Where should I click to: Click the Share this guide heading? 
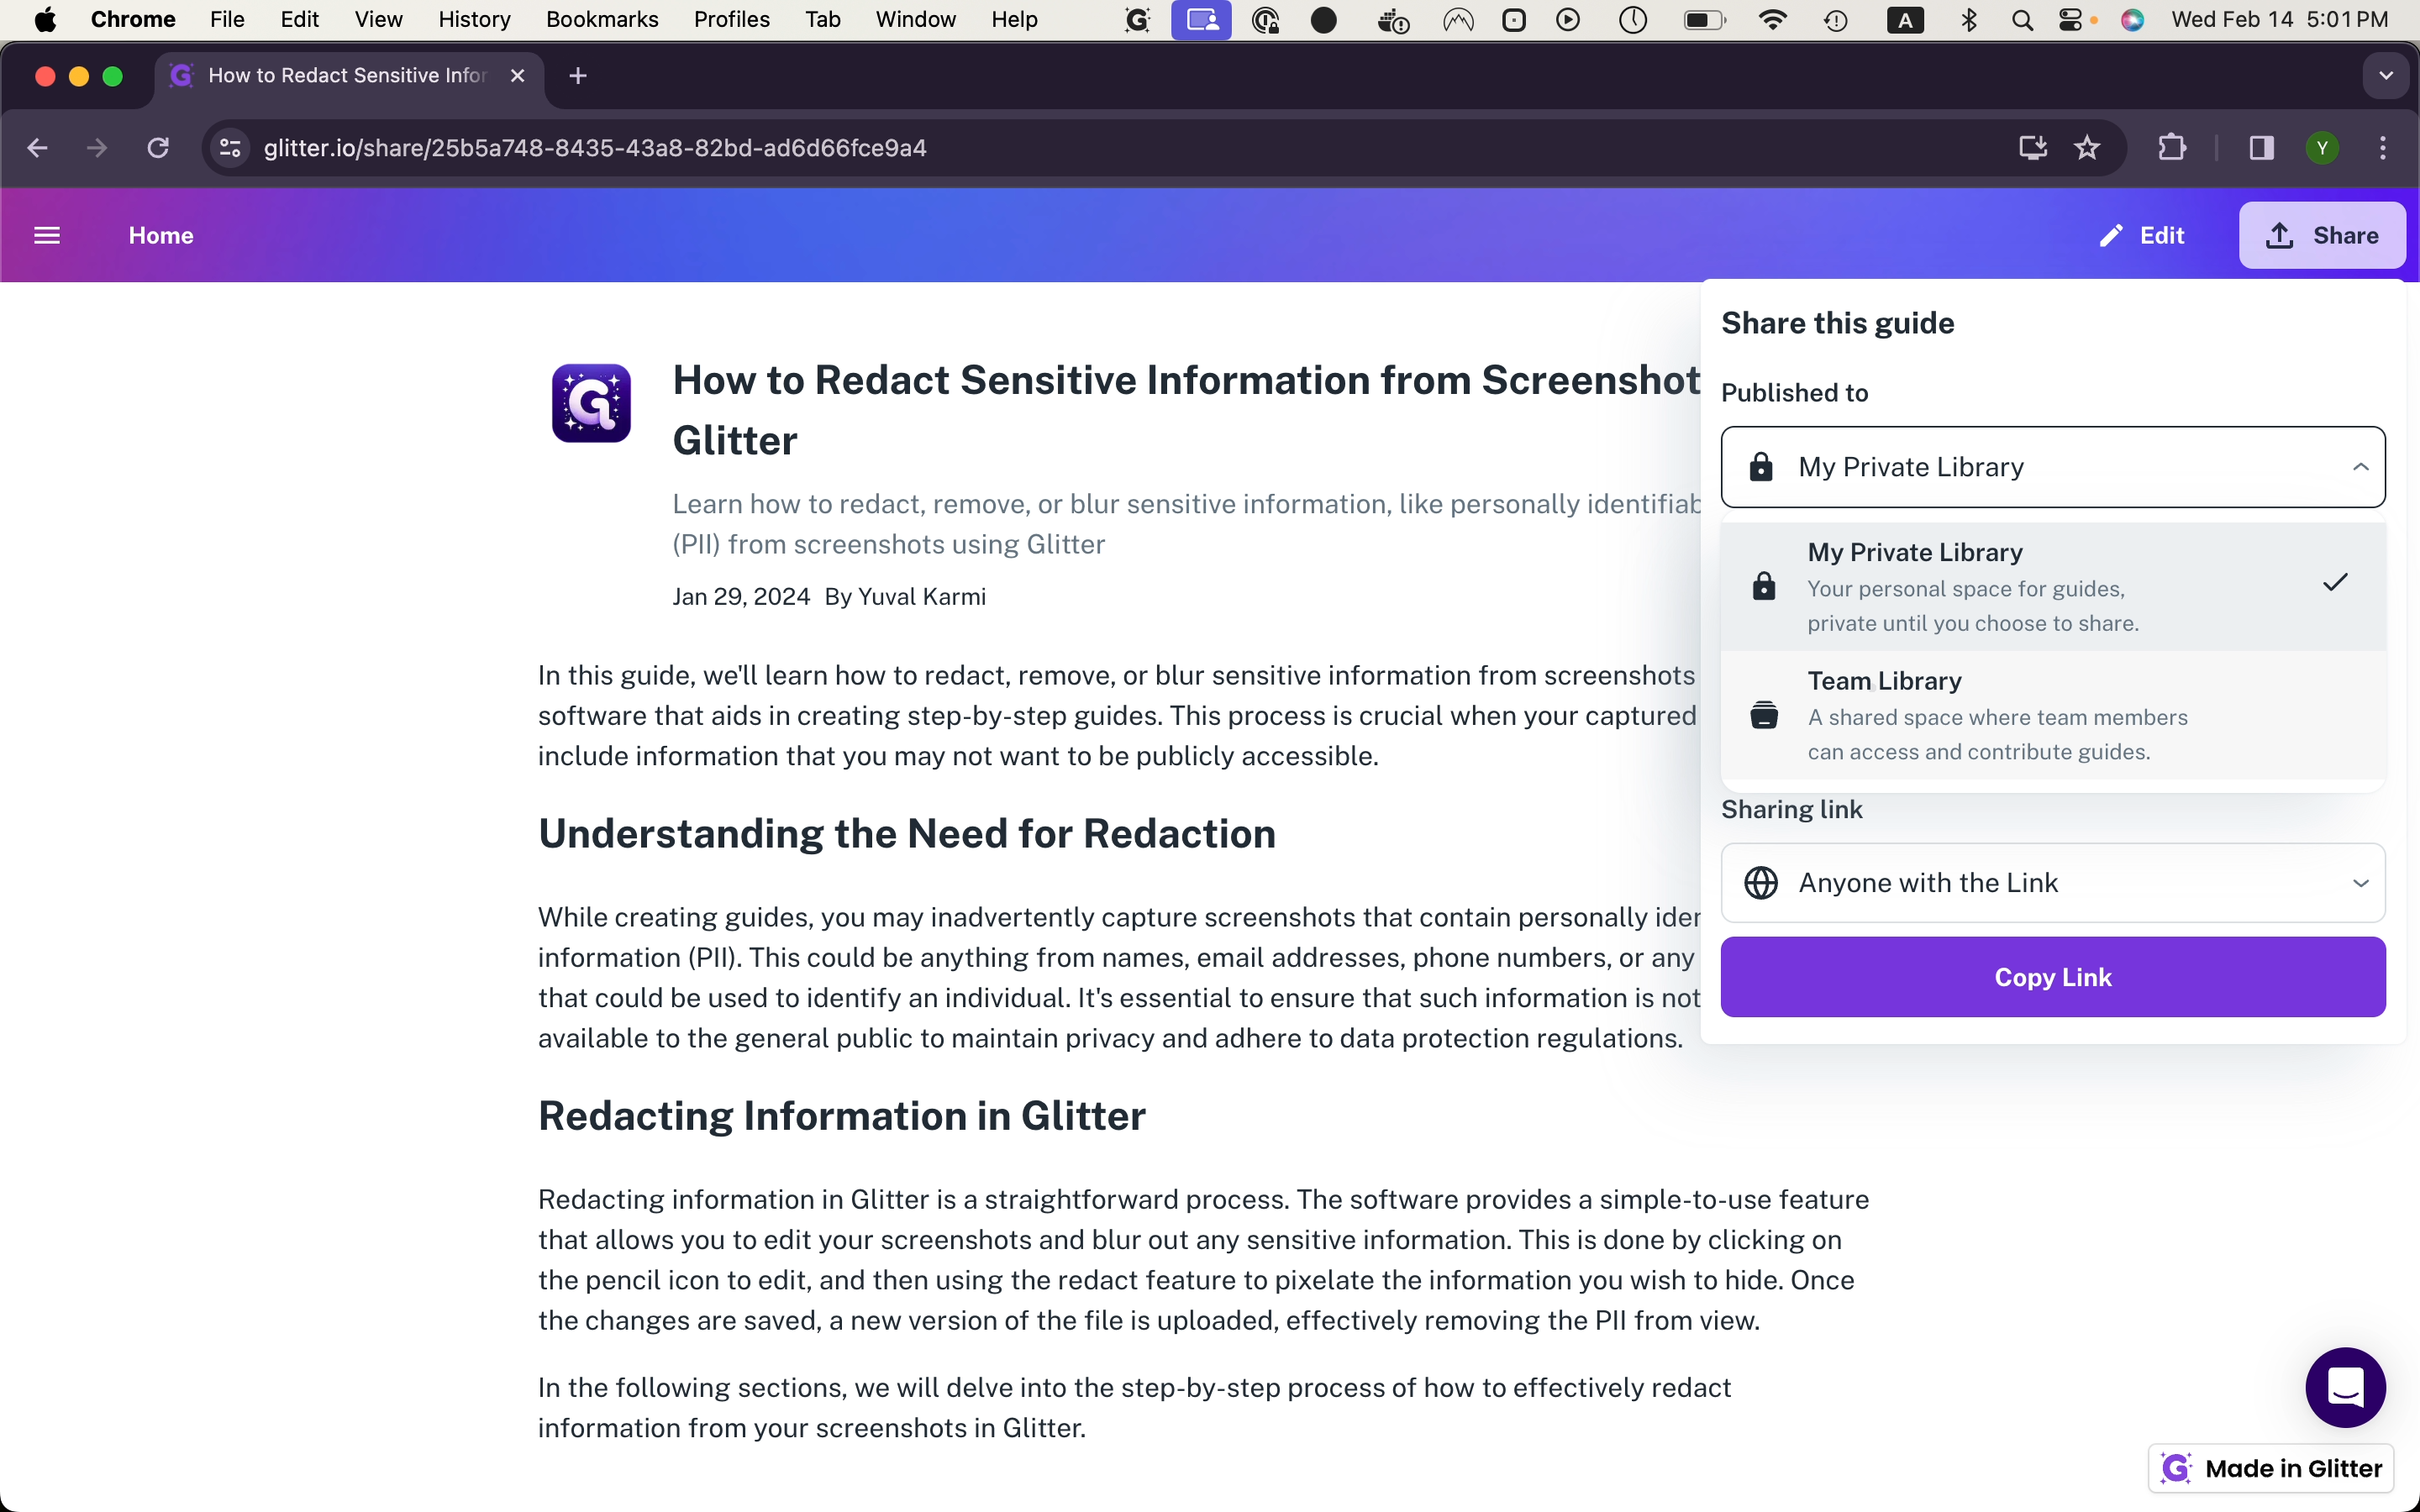click(x=1837, y=323)
